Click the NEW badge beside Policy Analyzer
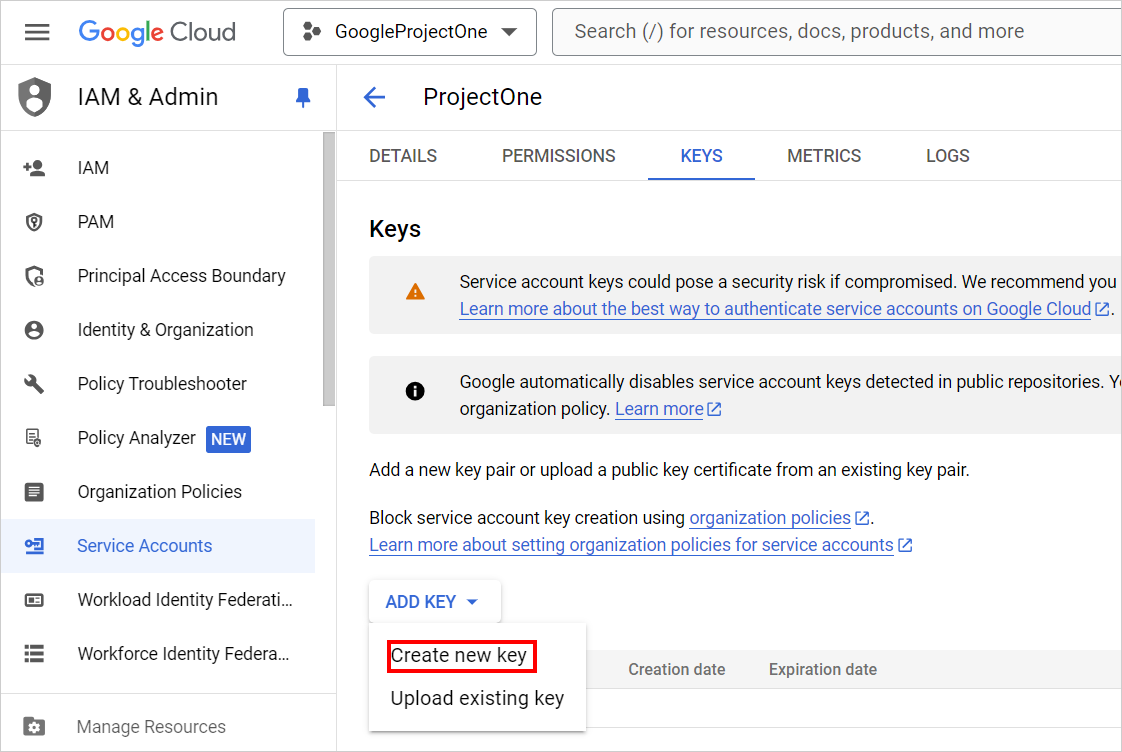Image resolution: width=1122 pixels, height=752 pixels. (228, 439)
